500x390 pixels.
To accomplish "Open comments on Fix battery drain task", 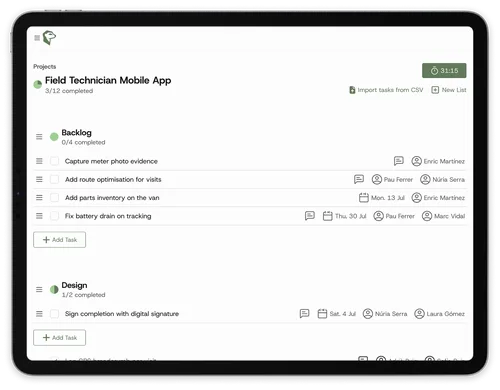I will point(310,216).
